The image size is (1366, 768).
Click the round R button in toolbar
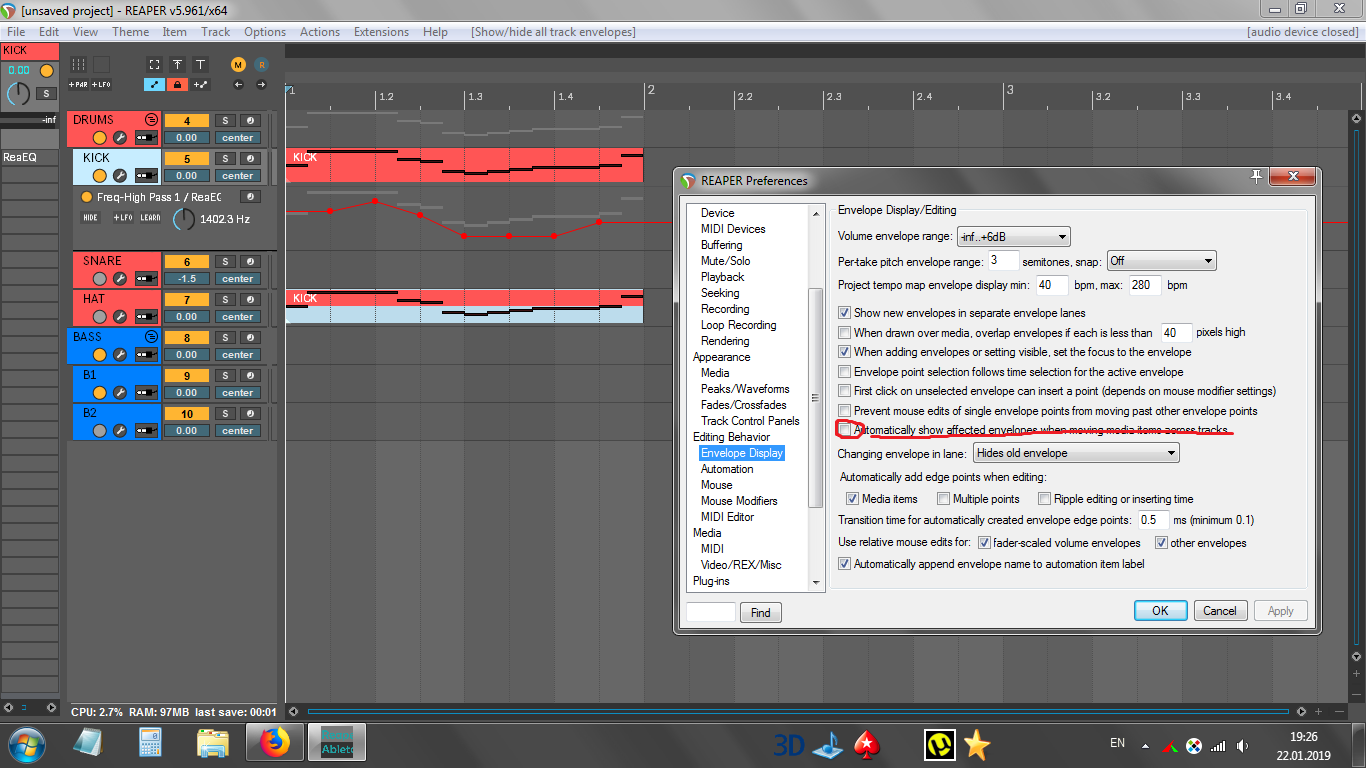[262, 64]
